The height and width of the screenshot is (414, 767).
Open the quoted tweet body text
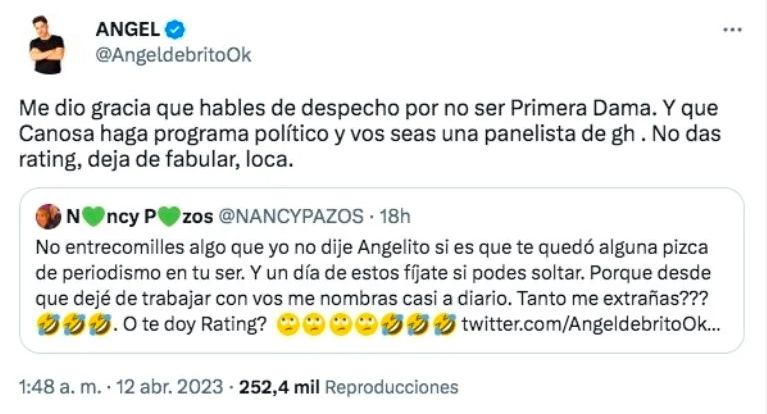(380, 270)
